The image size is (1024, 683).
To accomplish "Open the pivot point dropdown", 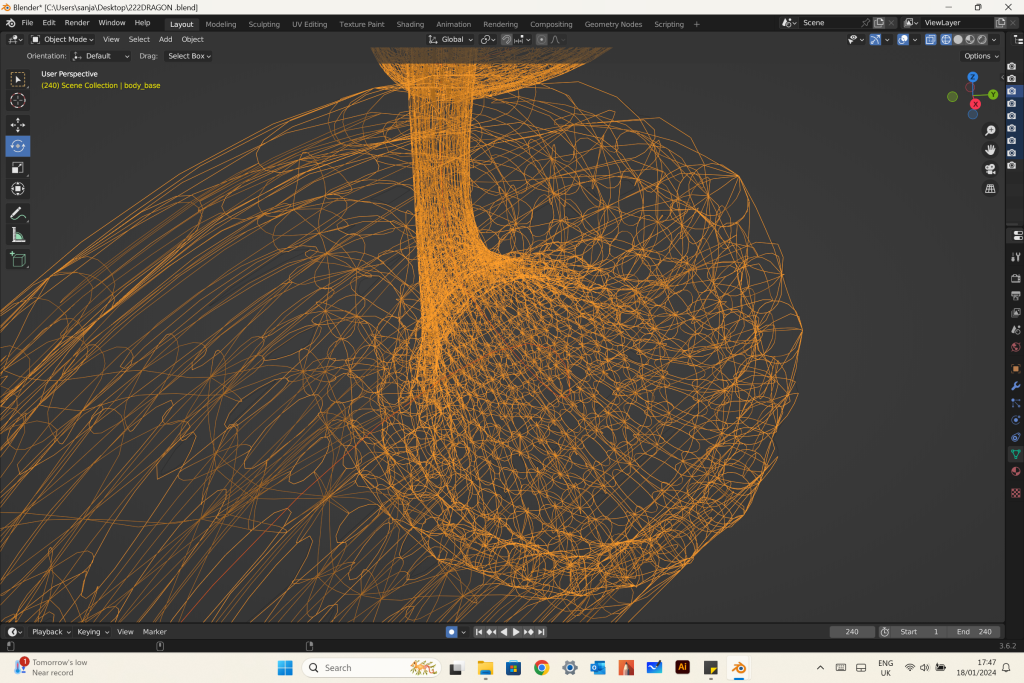I will [x=488, y=40].
